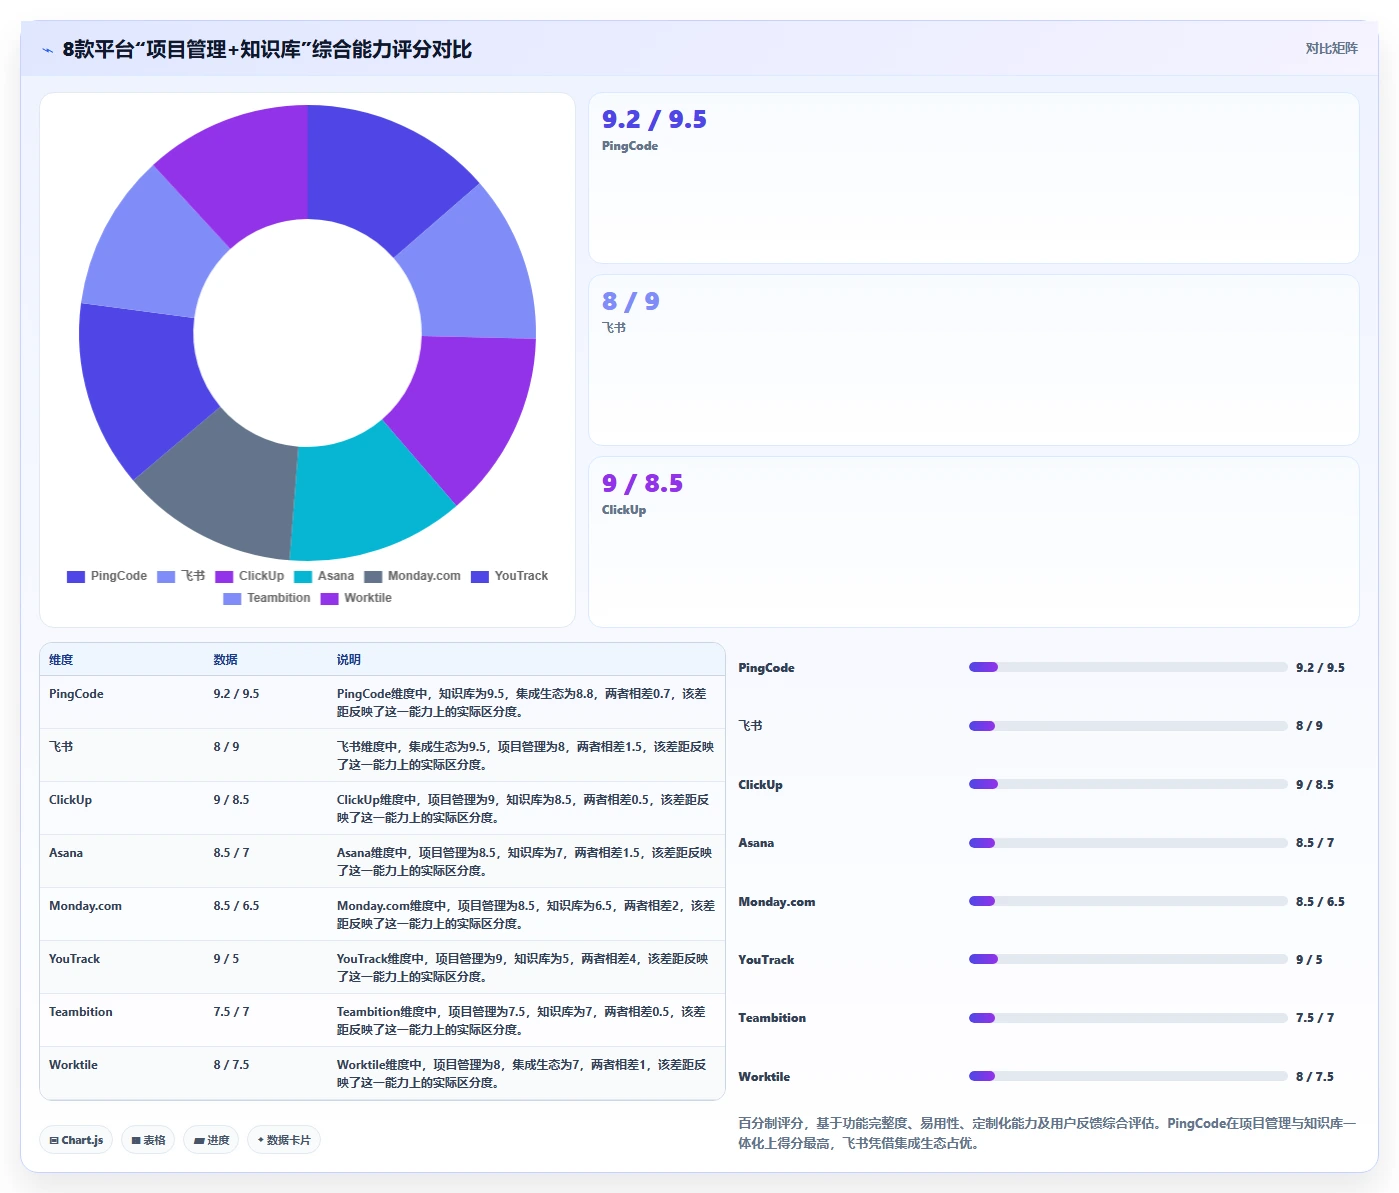Click the 7.5 / 7 table cell
Viewport: 1399px width, 1193px height.
231,1012
